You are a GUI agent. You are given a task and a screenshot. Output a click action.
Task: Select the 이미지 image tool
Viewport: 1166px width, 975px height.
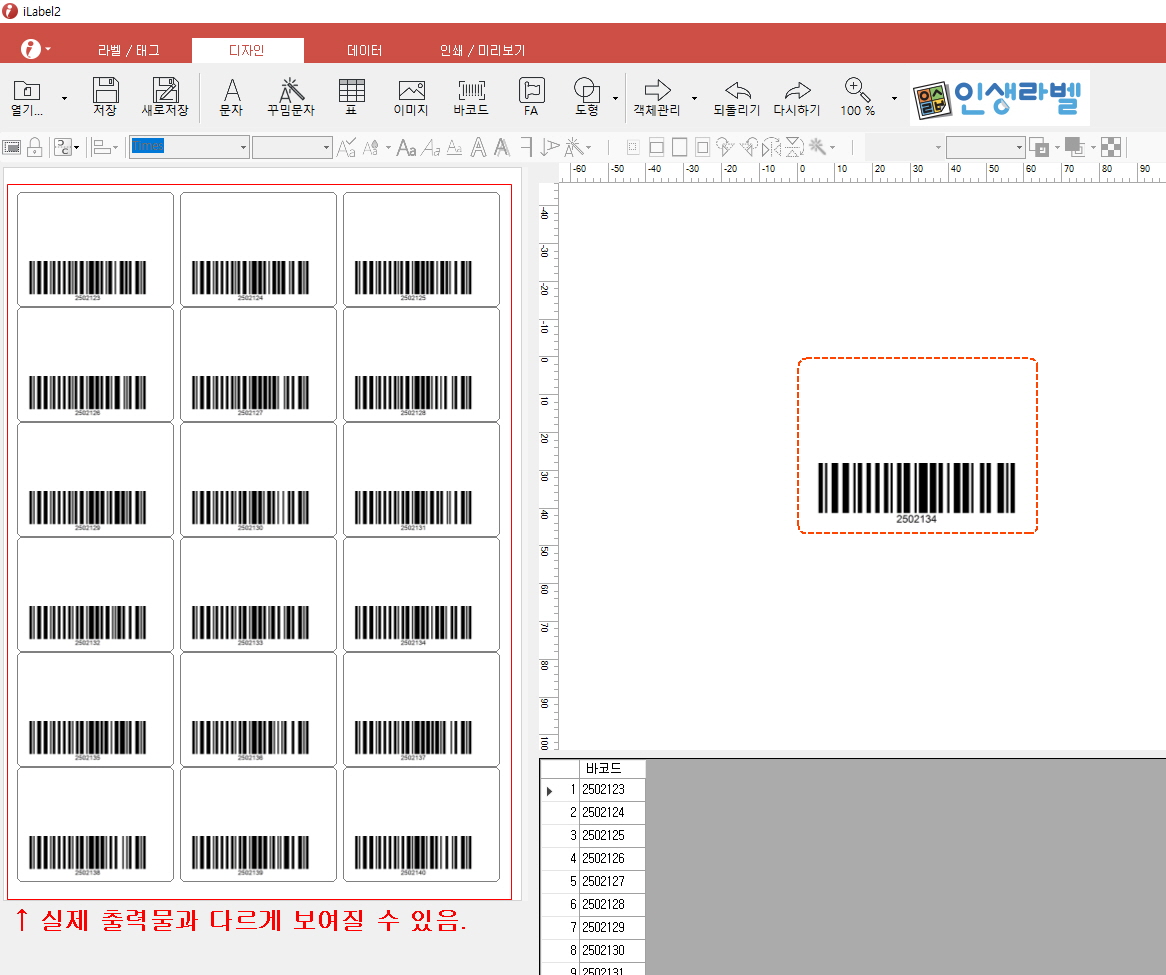(x=411, y=98)
